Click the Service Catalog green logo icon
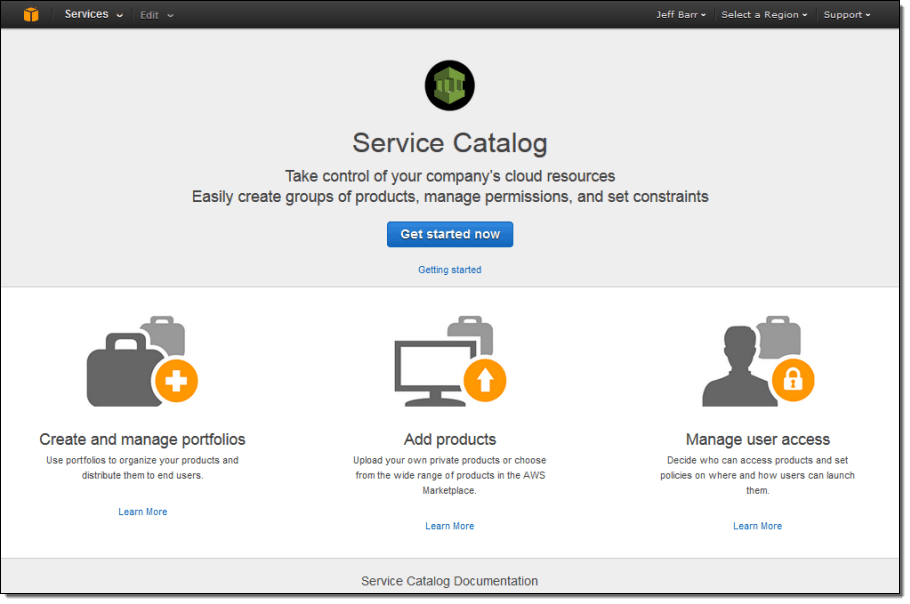The height and width of the screenshot is (604, 910). click(450, 85)
